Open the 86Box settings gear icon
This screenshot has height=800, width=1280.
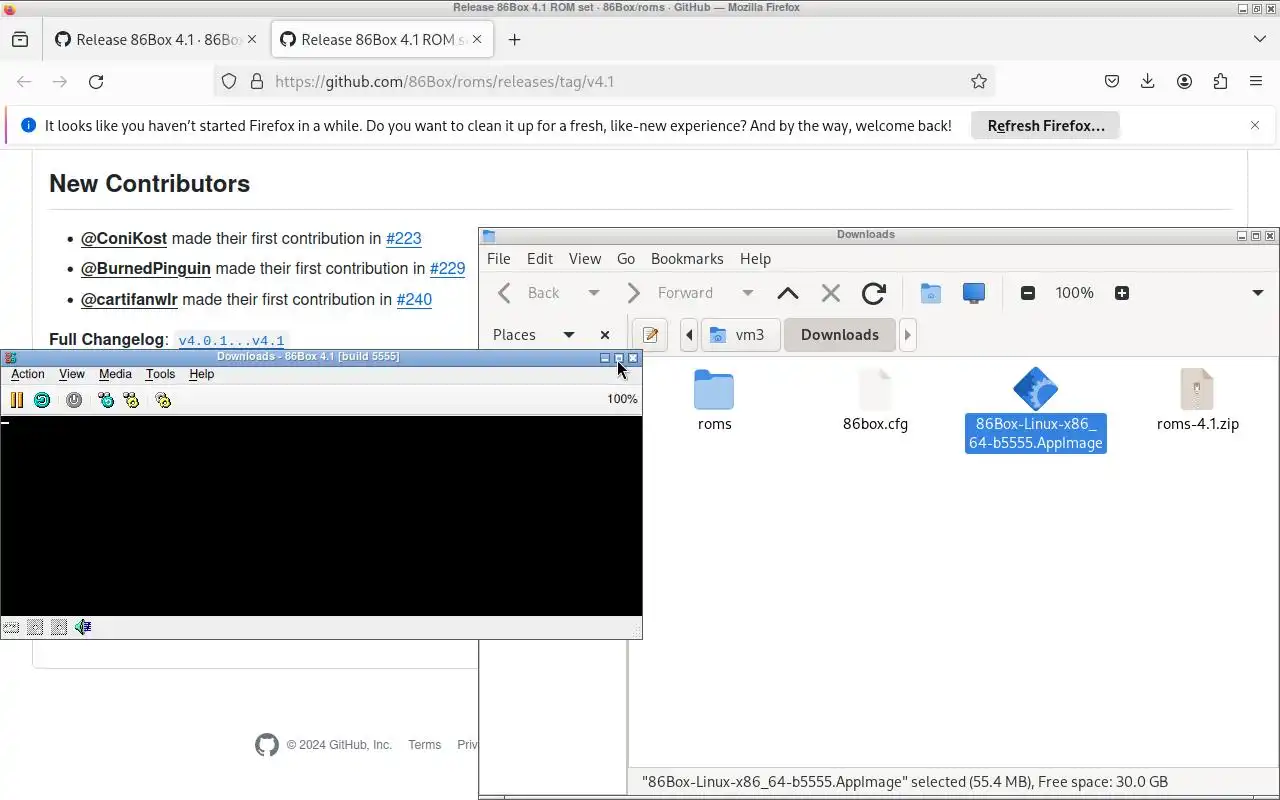tap(163, 400)
